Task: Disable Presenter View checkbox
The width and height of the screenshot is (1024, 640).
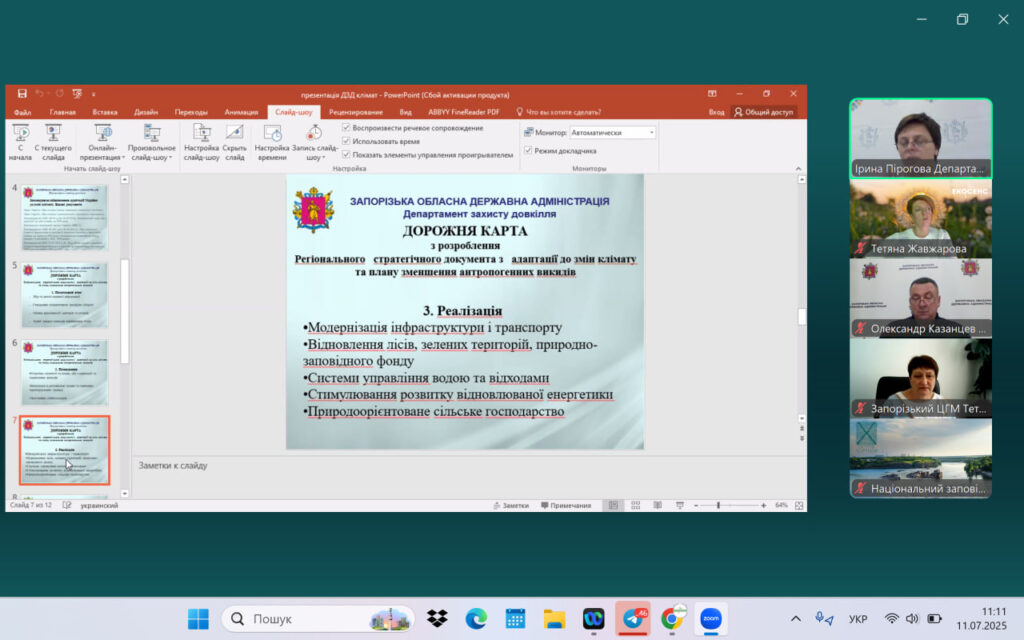Action: [x=528, y=151]
